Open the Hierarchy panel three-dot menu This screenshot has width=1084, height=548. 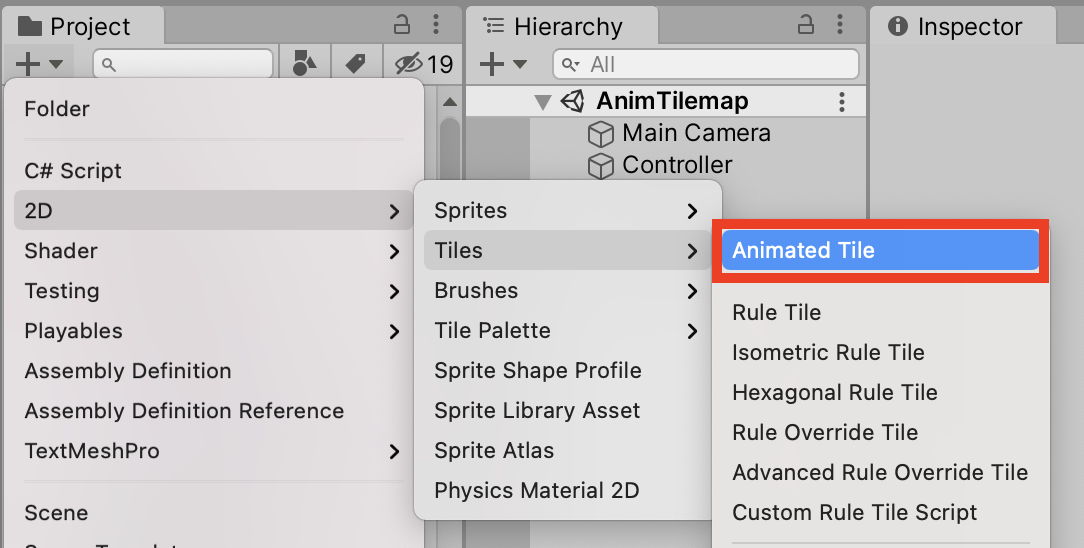tap(839, 24)
